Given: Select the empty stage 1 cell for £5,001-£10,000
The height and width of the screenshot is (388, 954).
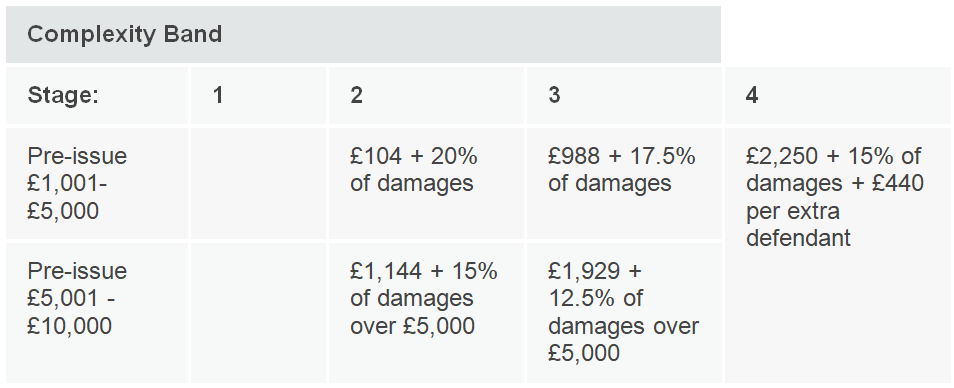Looking at the screenshot, I should 259,313.
